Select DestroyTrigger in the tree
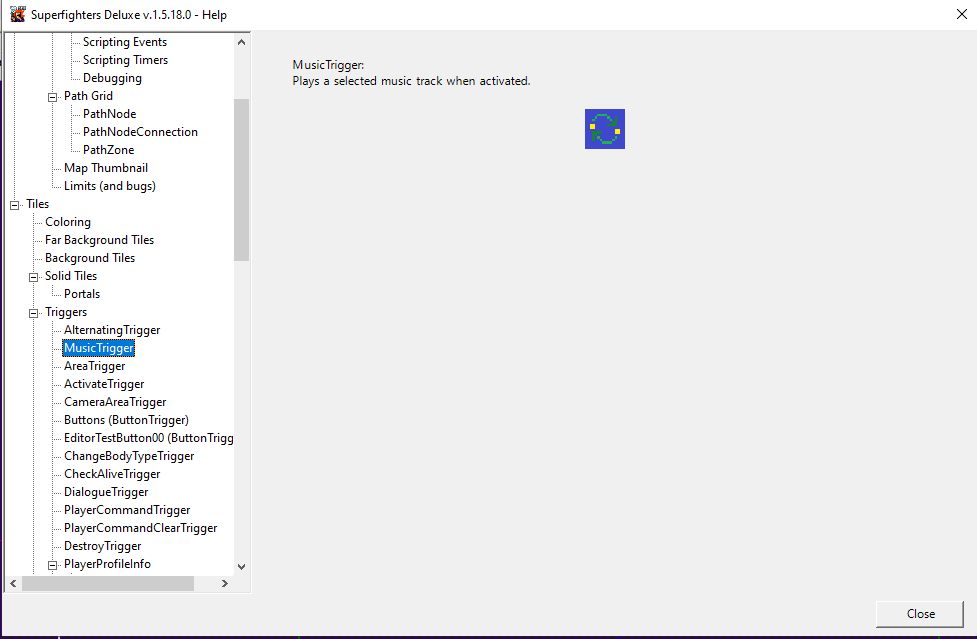The height and width of the screenshot is (639, 977). (x=103, y=547)
